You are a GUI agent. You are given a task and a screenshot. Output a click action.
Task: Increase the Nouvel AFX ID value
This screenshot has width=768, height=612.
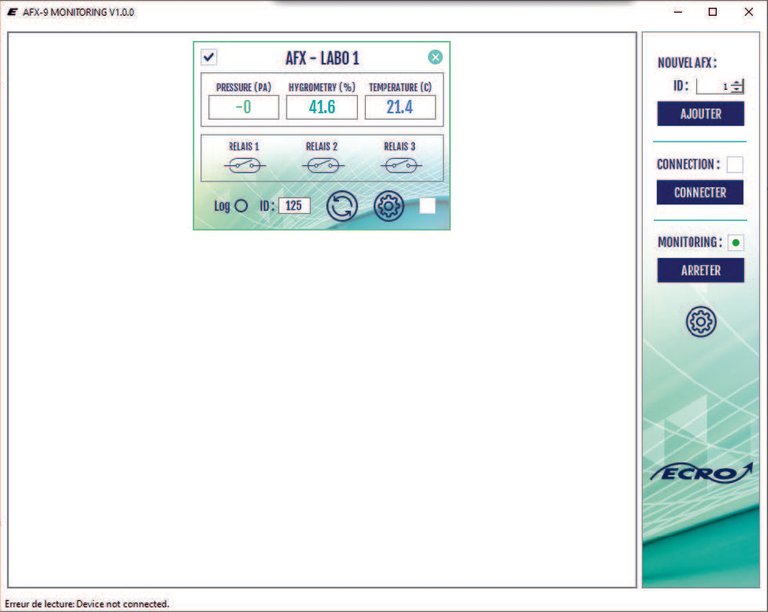(737, 82)
